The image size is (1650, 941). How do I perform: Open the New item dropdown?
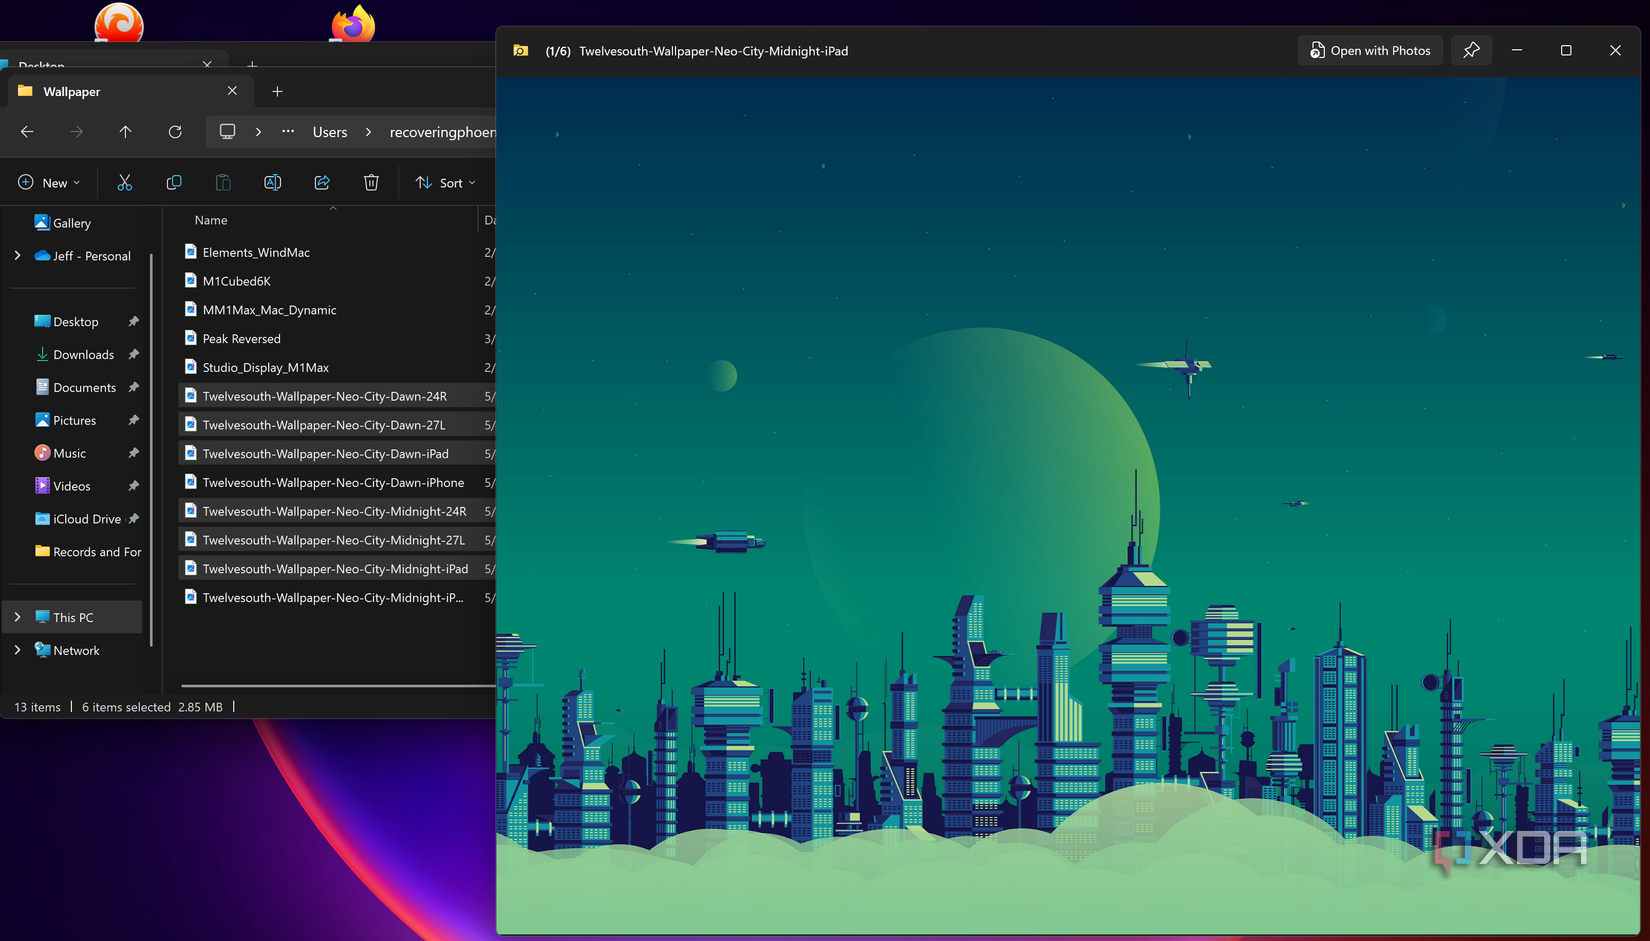[49, 182]
